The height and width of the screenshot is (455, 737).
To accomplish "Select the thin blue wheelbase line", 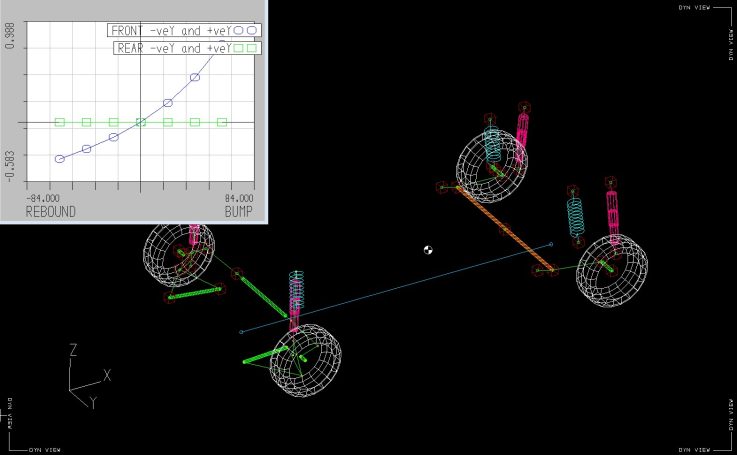I will (396, 288).
